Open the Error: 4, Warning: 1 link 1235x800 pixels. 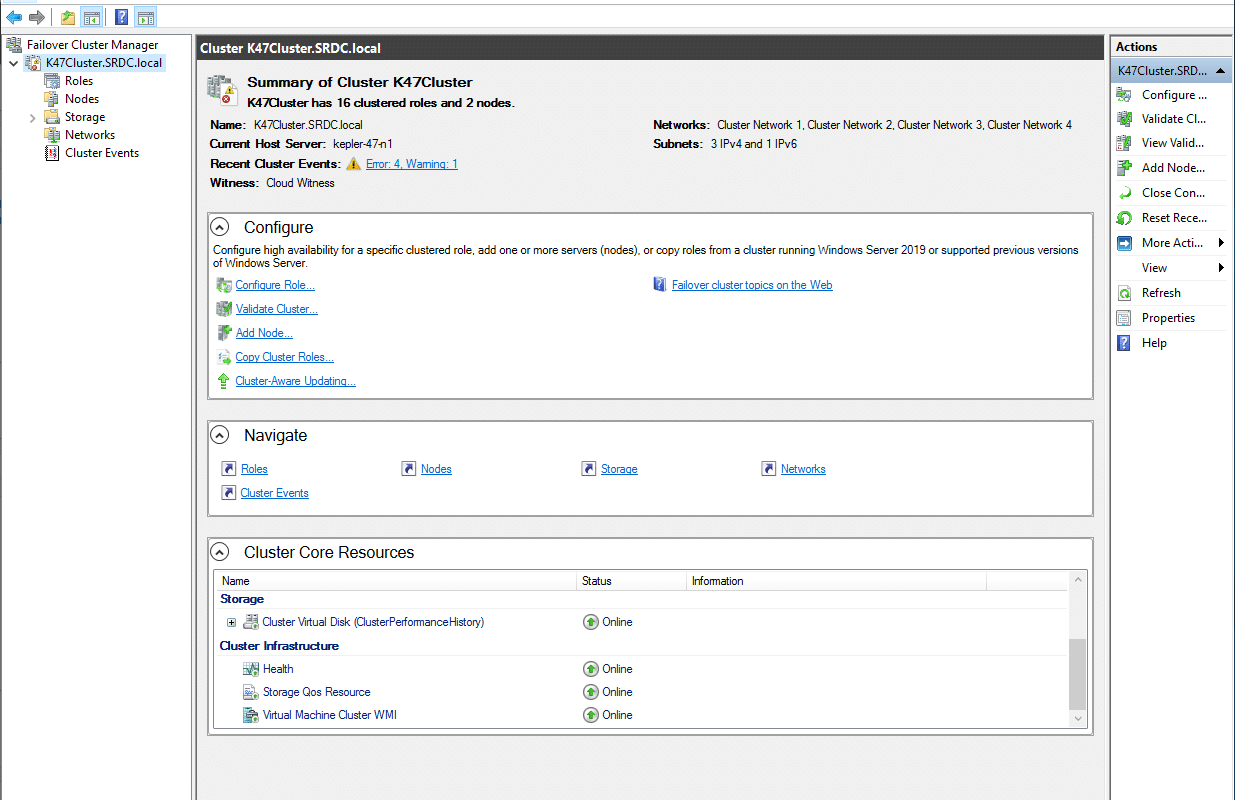[x=412, y=164]
